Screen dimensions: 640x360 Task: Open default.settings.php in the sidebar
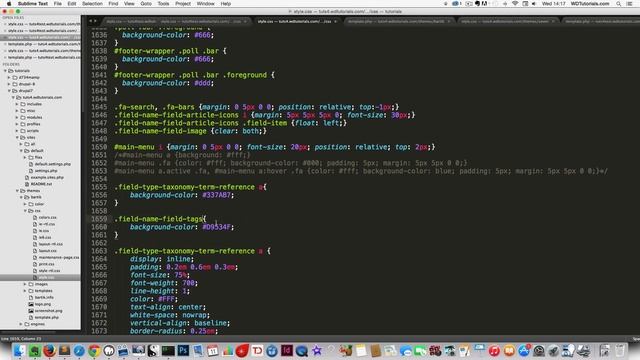[52, 164]
